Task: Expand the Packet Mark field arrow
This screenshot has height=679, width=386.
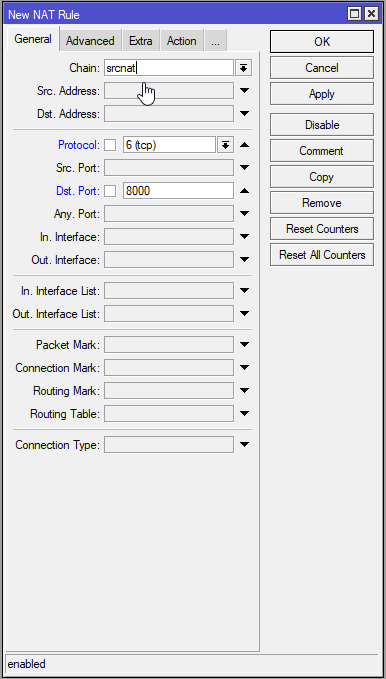Action: [x=244, y=345]
